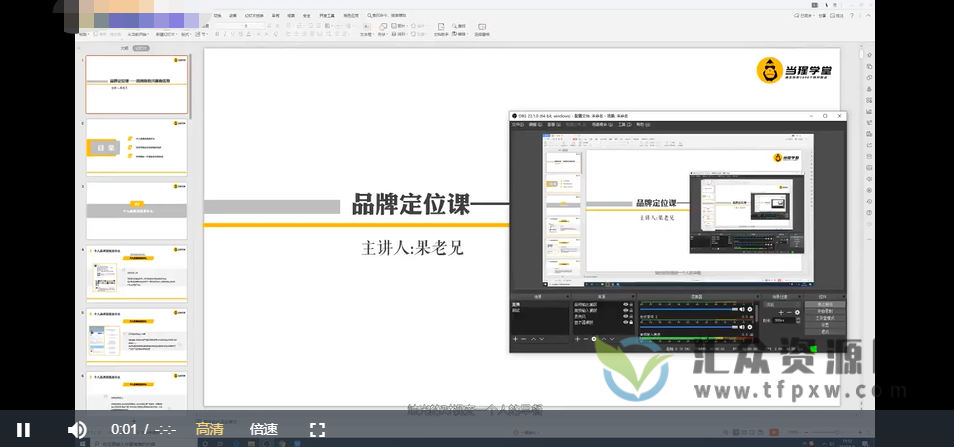Toggle visibility eye of second OBS source
The width and height of the screenshot is (954, 447).
[626, 310]
